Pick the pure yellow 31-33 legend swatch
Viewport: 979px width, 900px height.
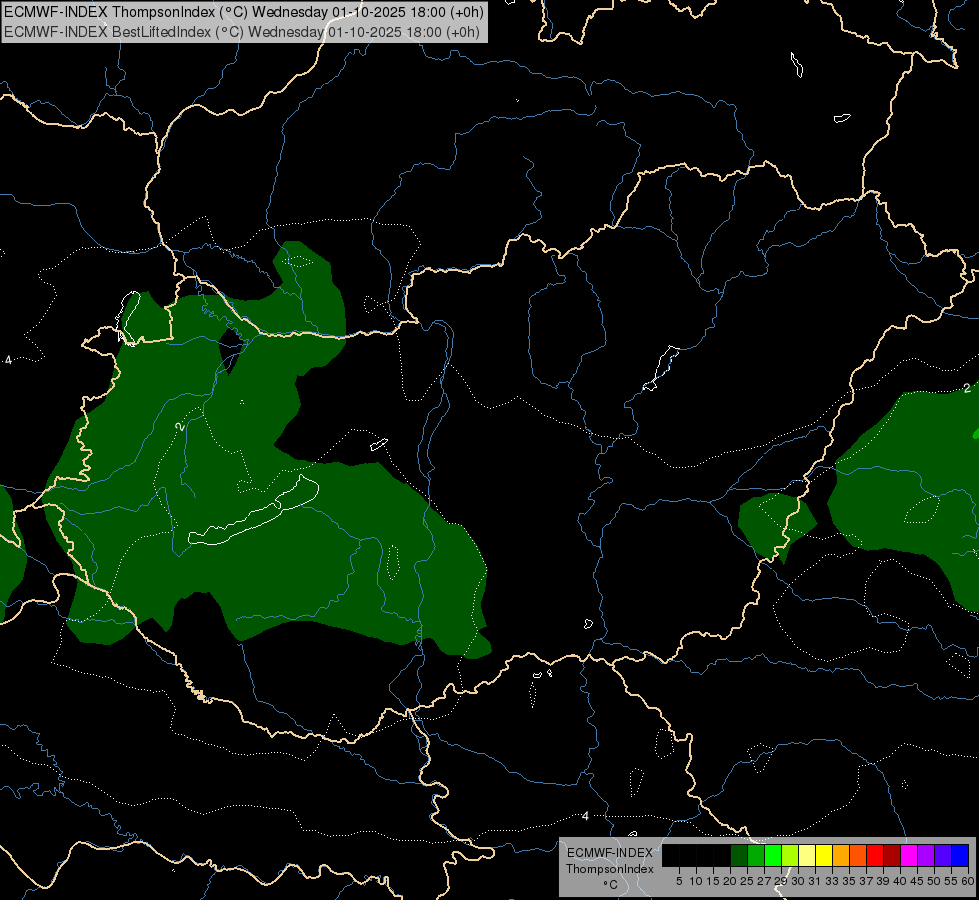824,855
